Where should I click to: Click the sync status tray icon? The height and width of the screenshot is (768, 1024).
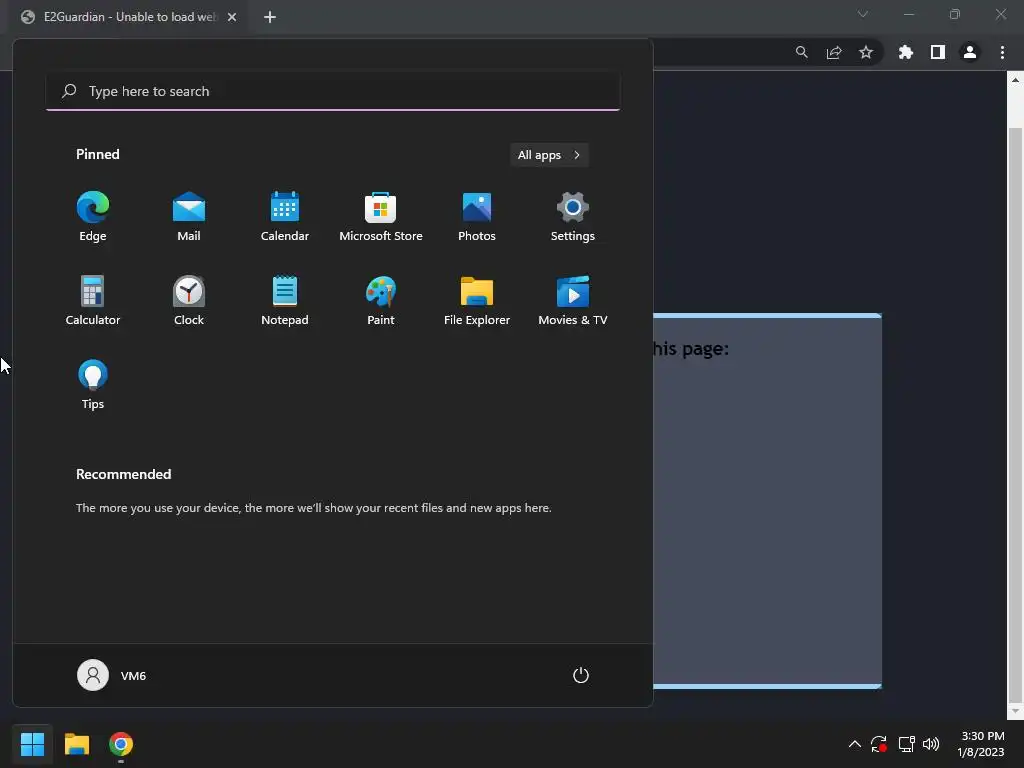coord(879,744)
